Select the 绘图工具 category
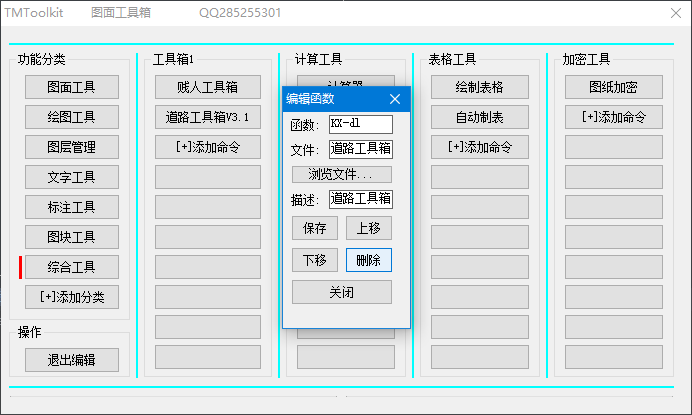Viewport: 692px width, 415px height. point(71,117)
